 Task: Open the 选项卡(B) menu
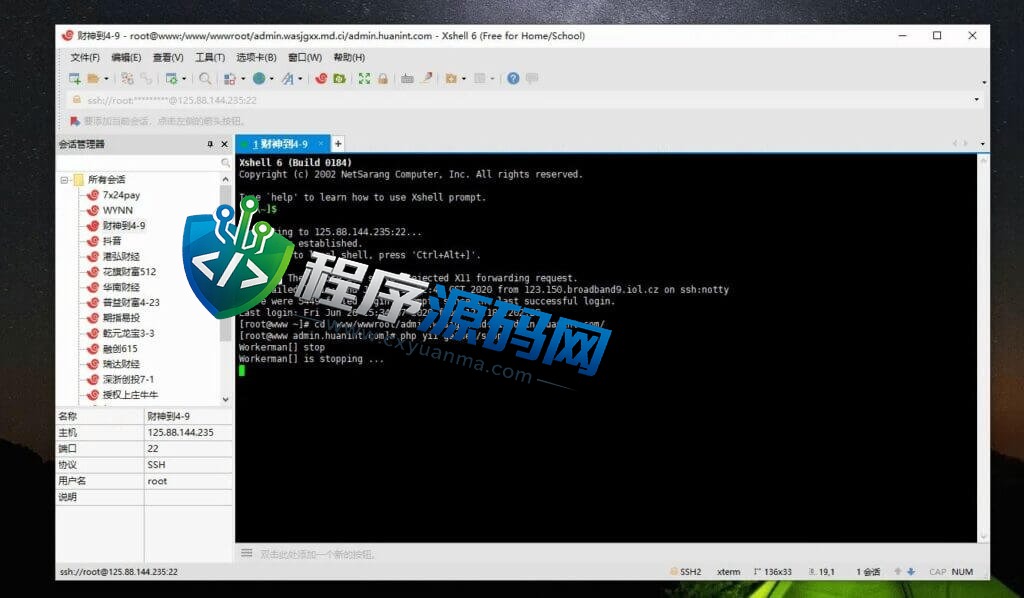(256, 57)
